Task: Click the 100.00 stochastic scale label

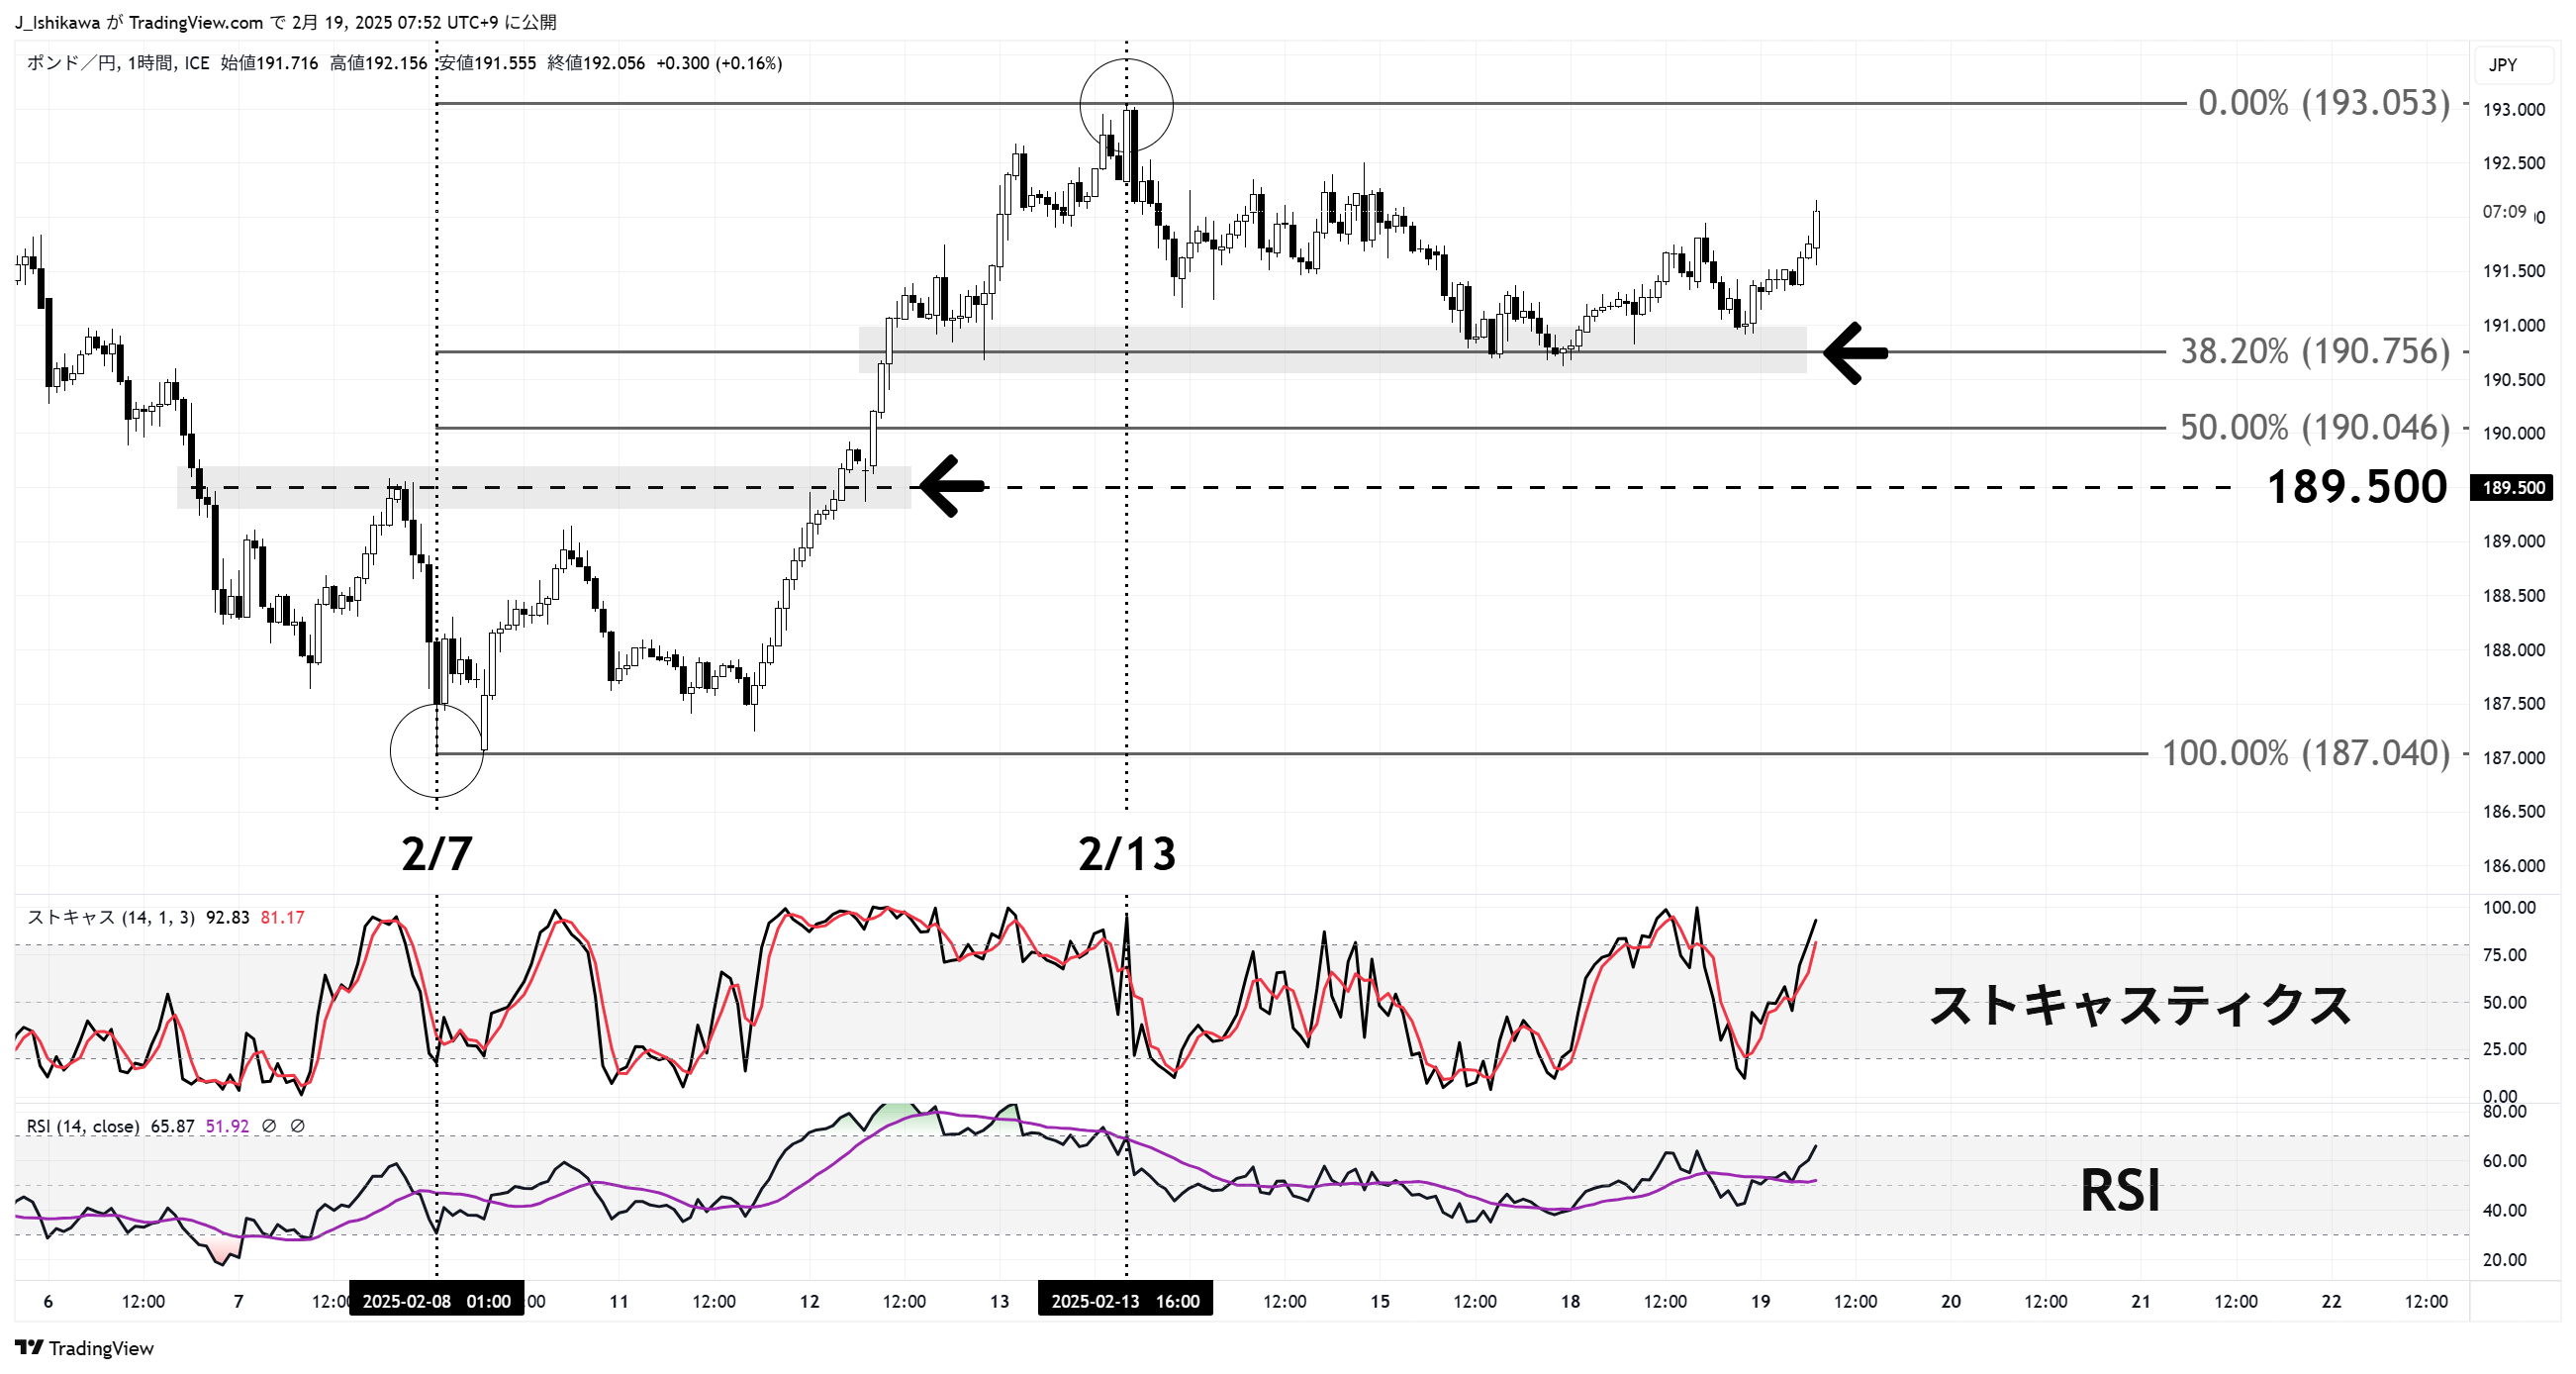Action: point(2509,907)
